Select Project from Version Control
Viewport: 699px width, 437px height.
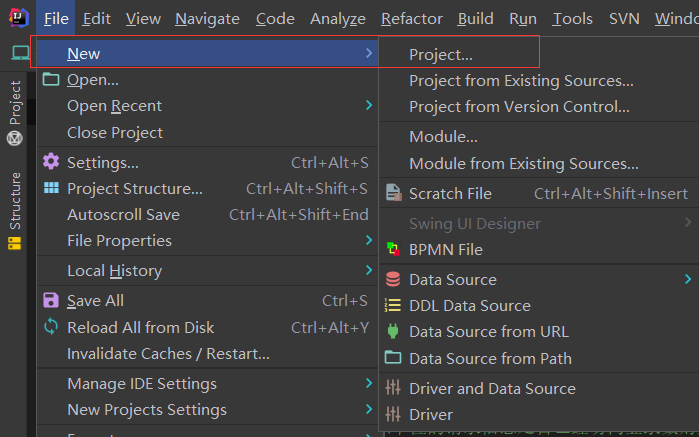[x=519, y=106]
